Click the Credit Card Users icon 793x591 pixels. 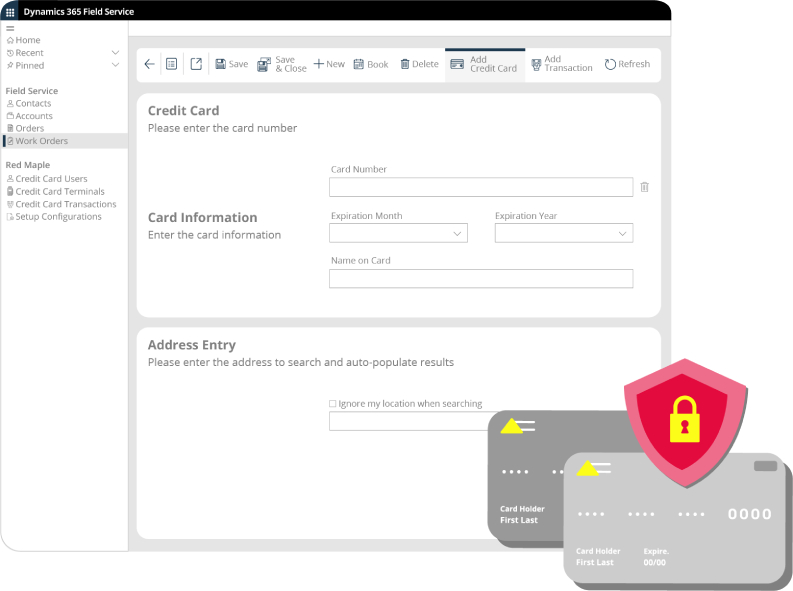(x=10, y=179)
